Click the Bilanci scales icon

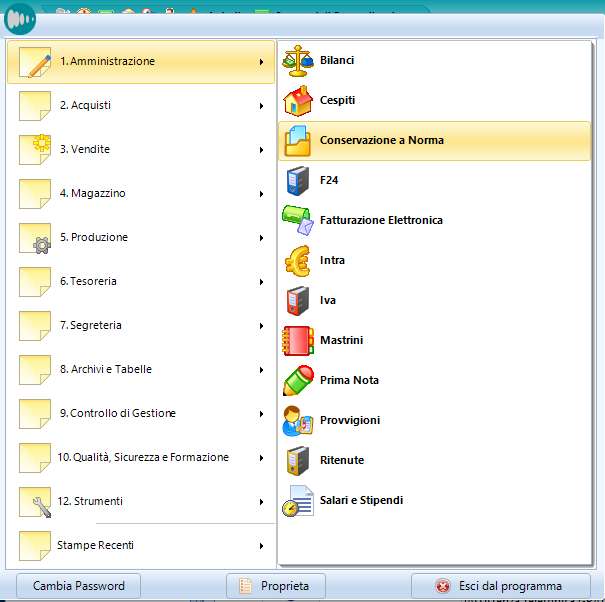pyautogui.click(x=298, y=61)
